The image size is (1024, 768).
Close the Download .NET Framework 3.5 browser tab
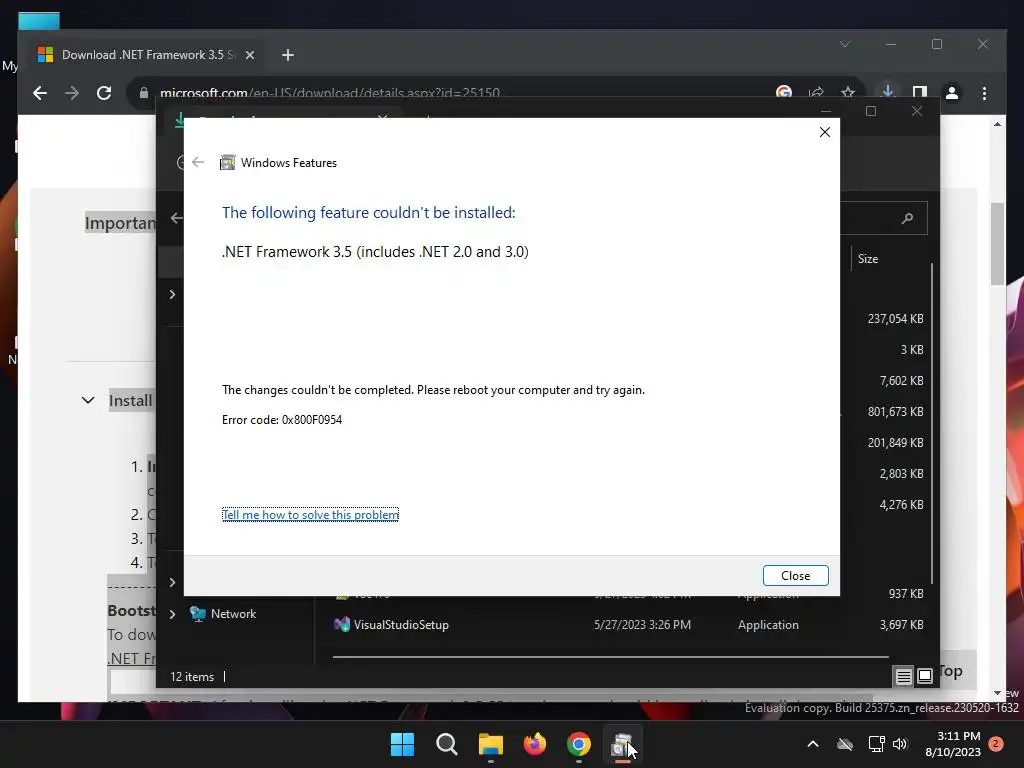click(x=249, y=56)
